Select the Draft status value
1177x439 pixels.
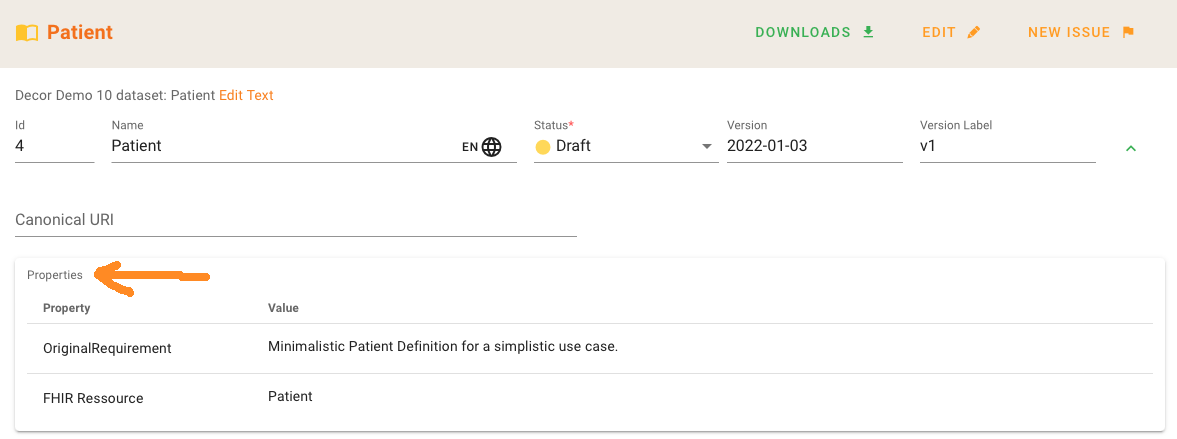[x=573, y=146]
